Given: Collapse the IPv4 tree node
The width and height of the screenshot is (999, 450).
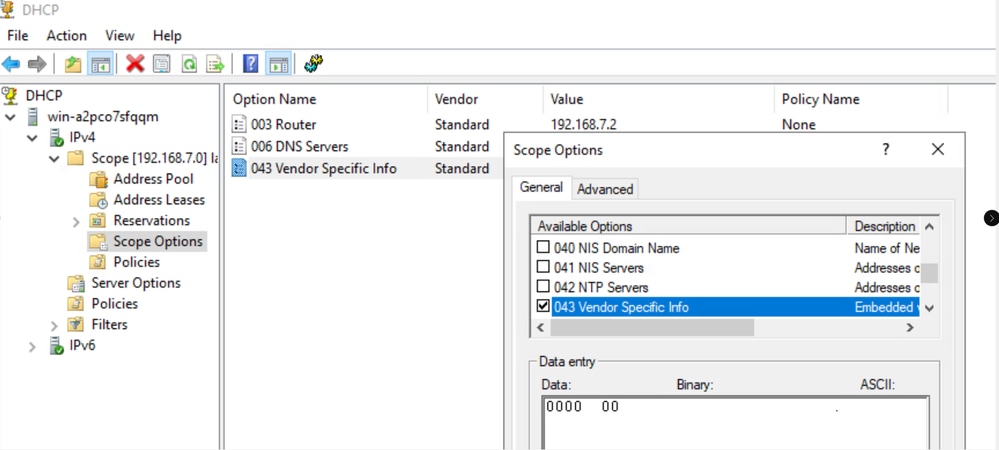Looking at the screenshot, I should [x=32, y=138].
